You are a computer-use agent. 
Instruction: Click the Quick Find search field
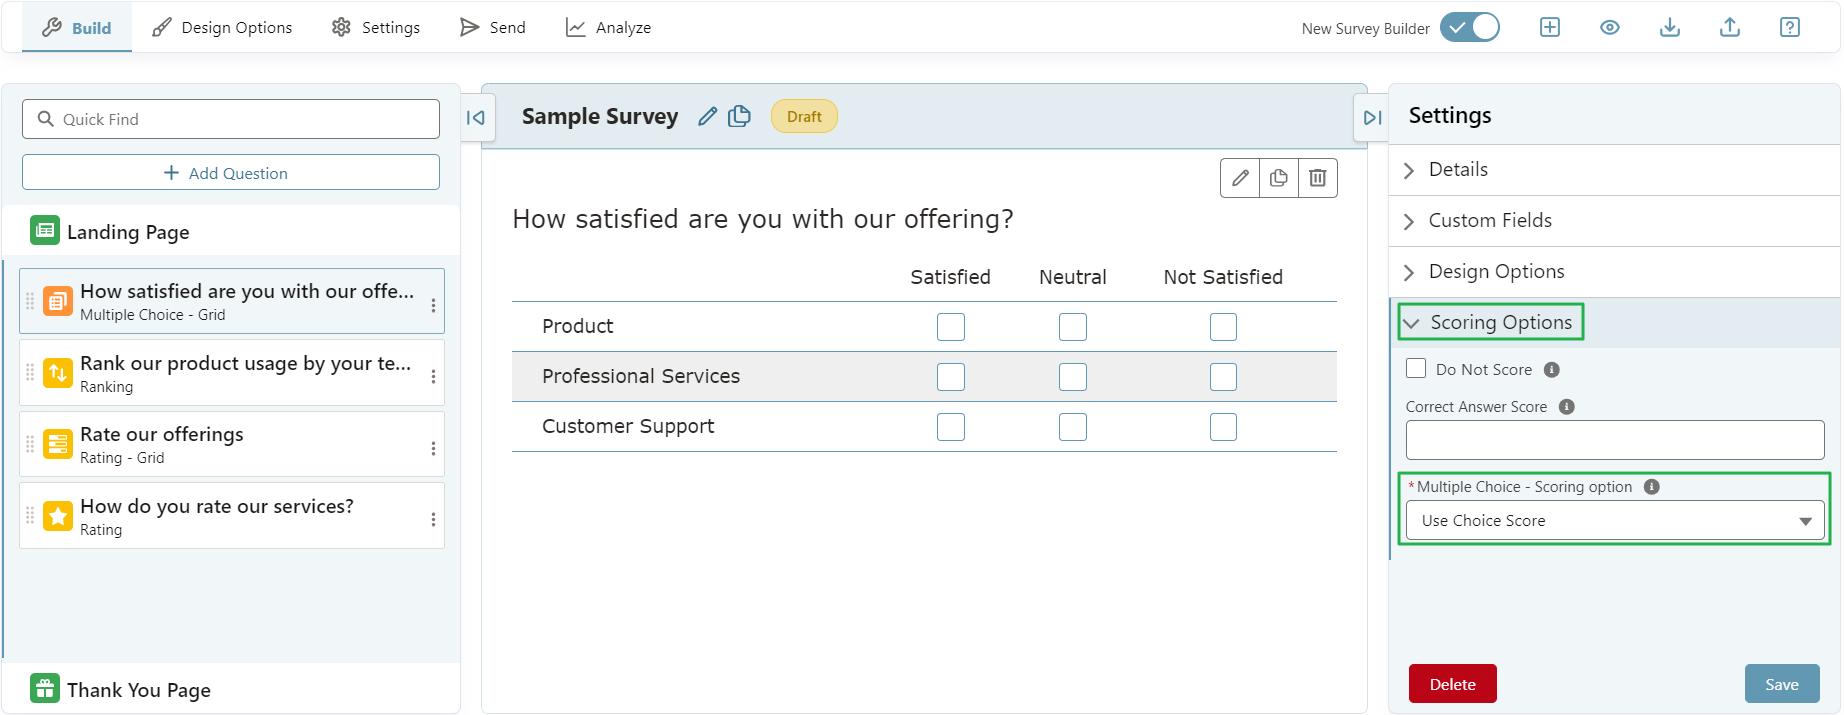pyautogui.click(x=231, y=119)
